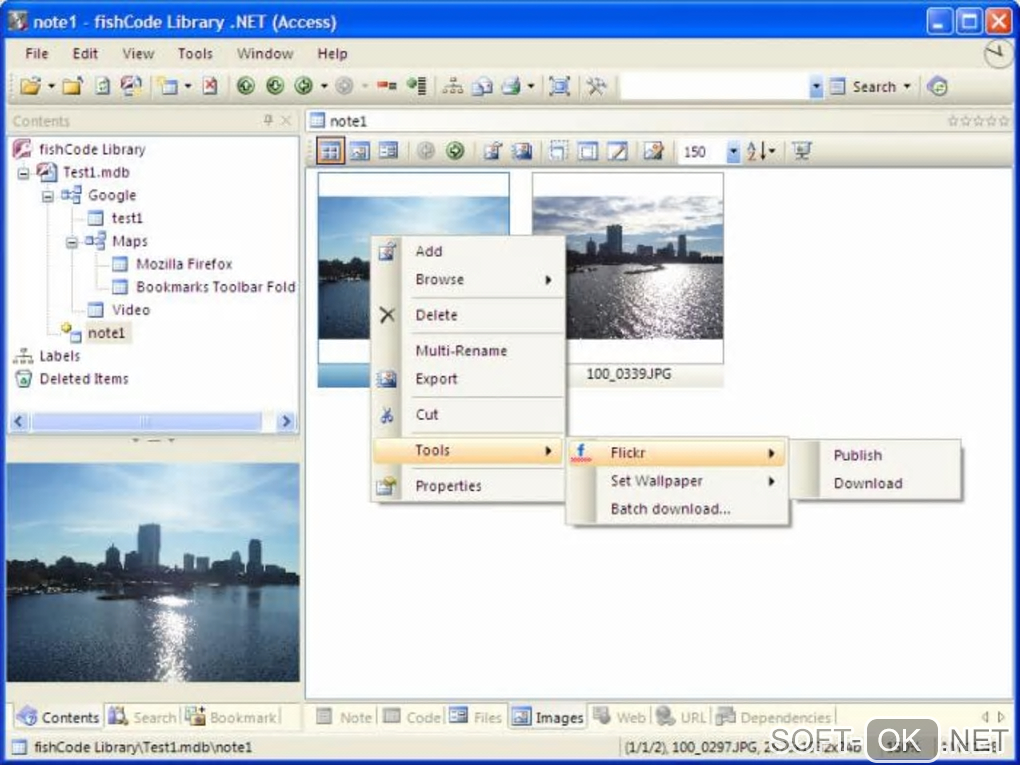Click the web sync icon after Search
This screenshot has width=1020, height=765.
point(937,86)
